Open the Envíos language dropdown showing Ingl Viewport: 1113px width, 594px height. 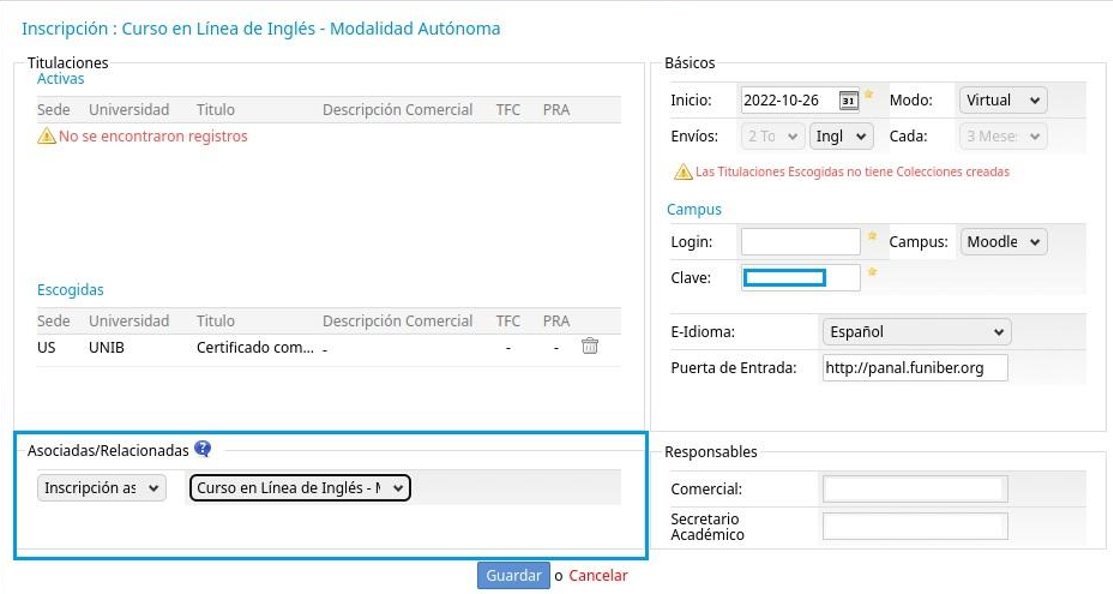tap(841, 136)
